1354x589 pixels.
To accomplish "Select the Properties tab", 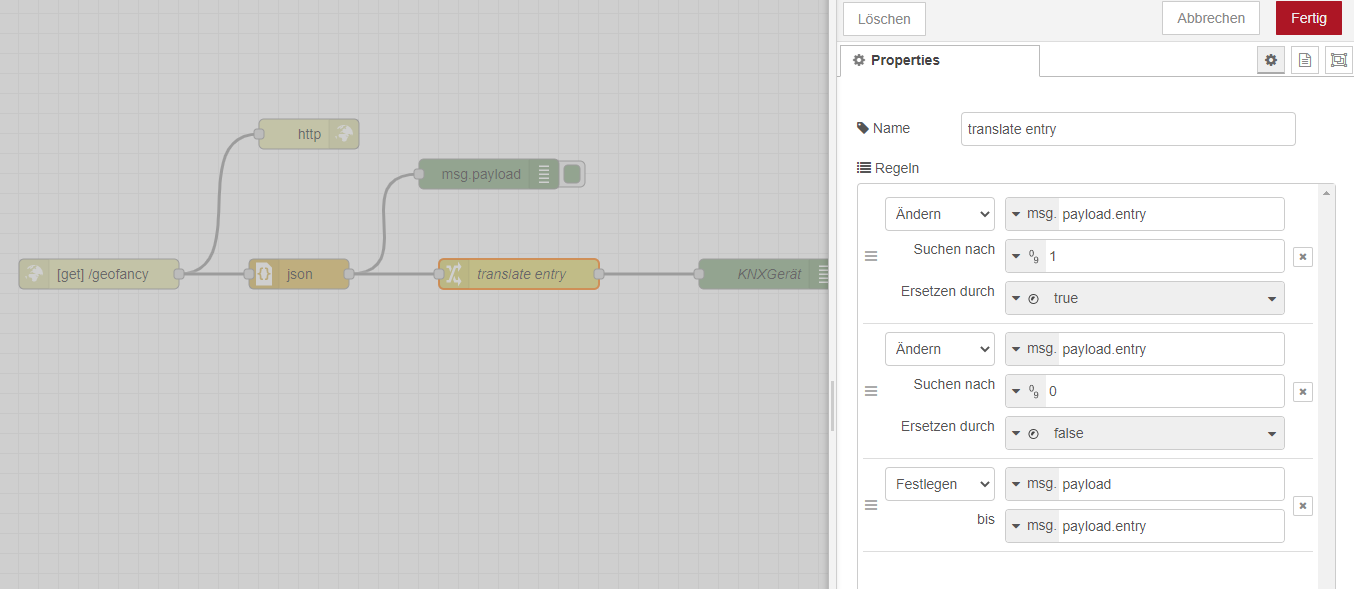I will tap(939, 60).
